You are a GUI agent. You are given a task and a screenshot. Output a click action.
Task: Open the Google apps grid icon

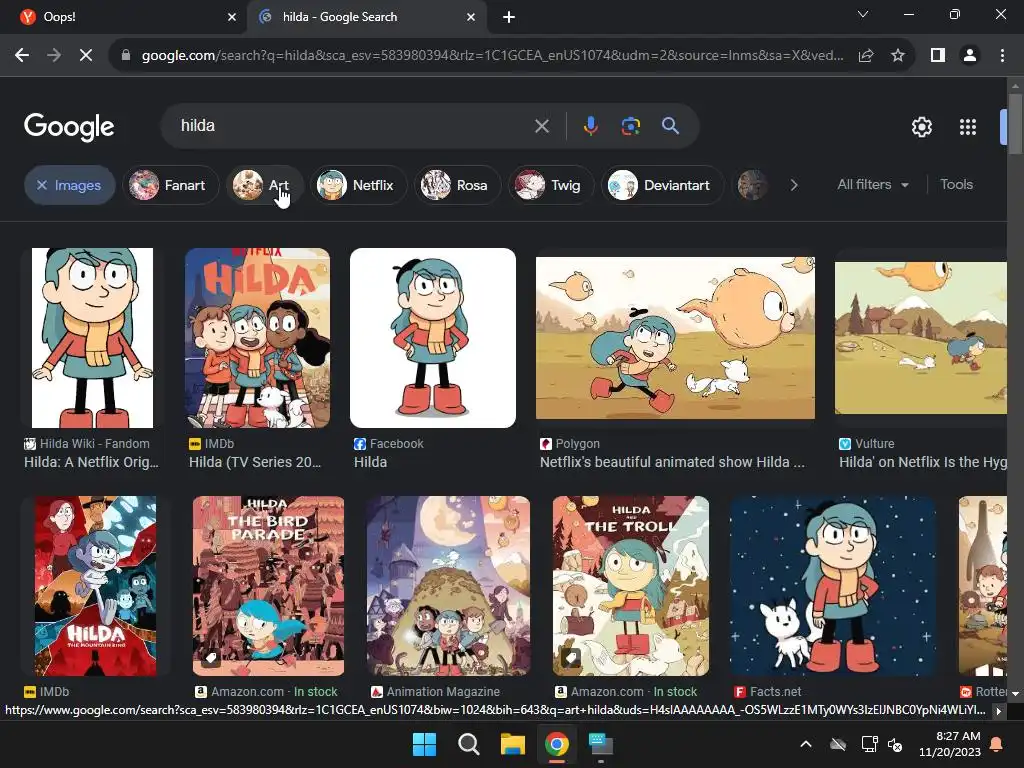(x=968, y=127)
